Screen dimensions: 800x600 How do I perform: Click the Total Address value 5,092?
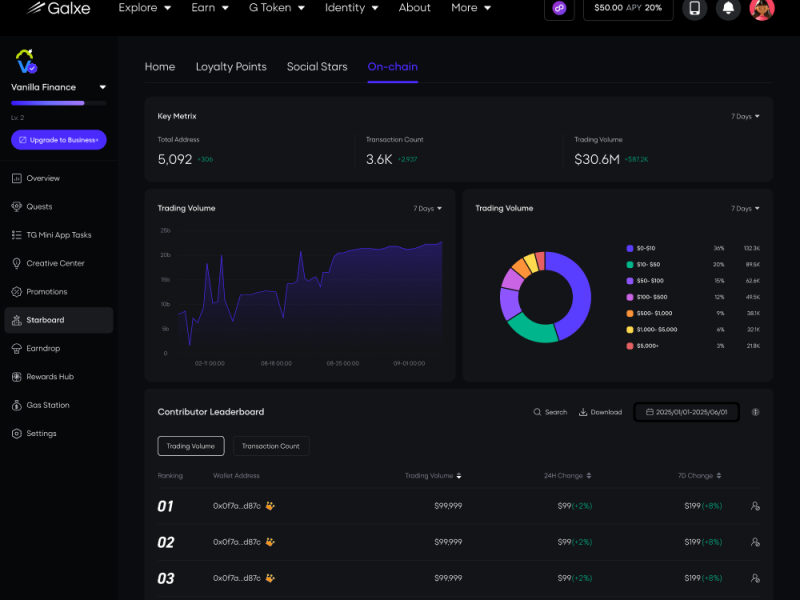coord(175,159)
